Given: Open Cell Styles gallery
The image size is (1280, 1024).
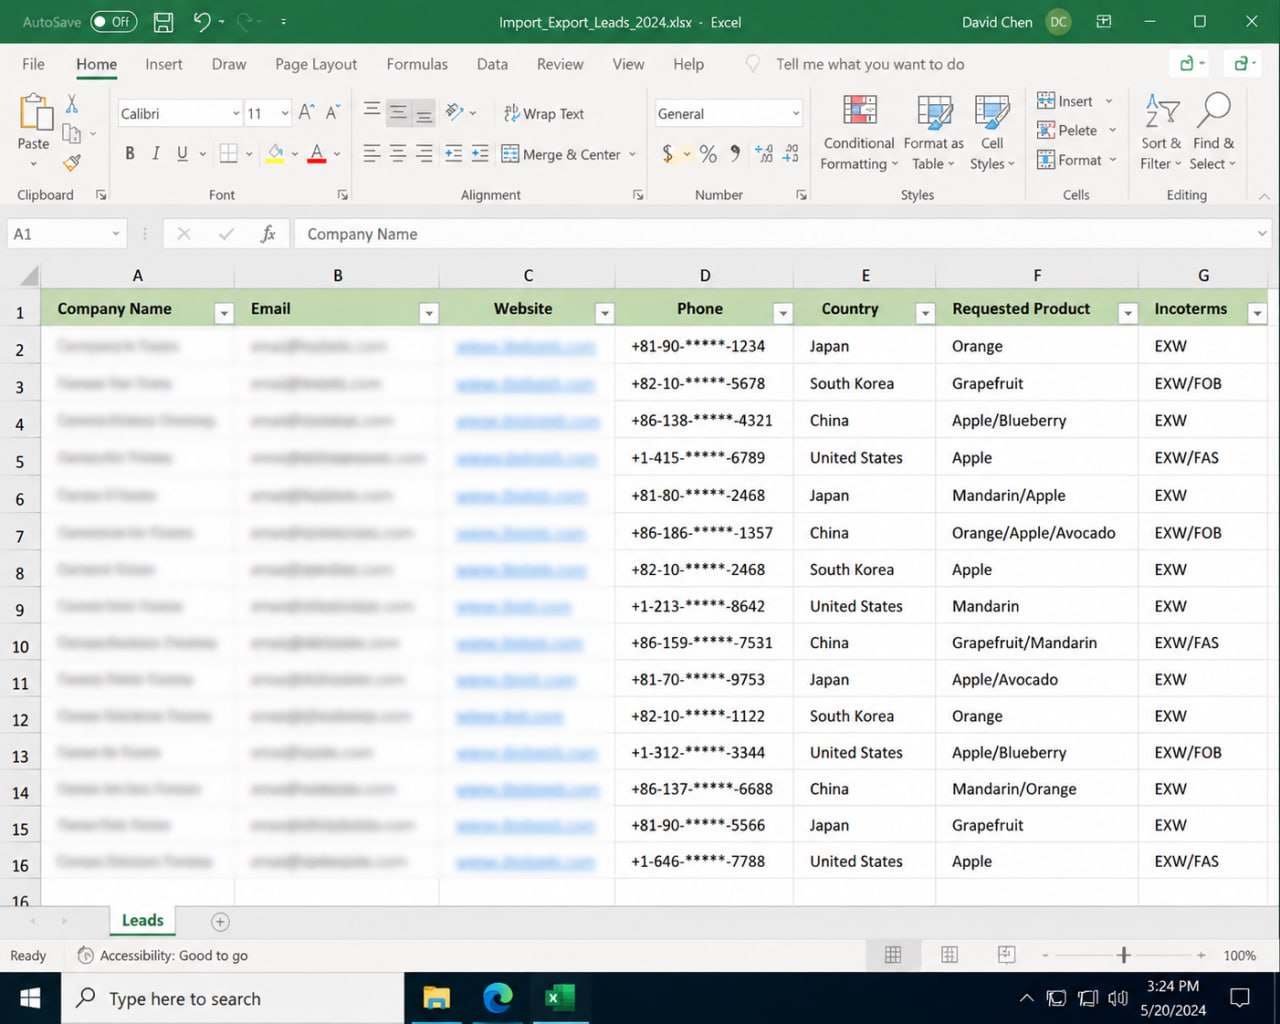Looking at the screenshot, I should click(992, 133).
